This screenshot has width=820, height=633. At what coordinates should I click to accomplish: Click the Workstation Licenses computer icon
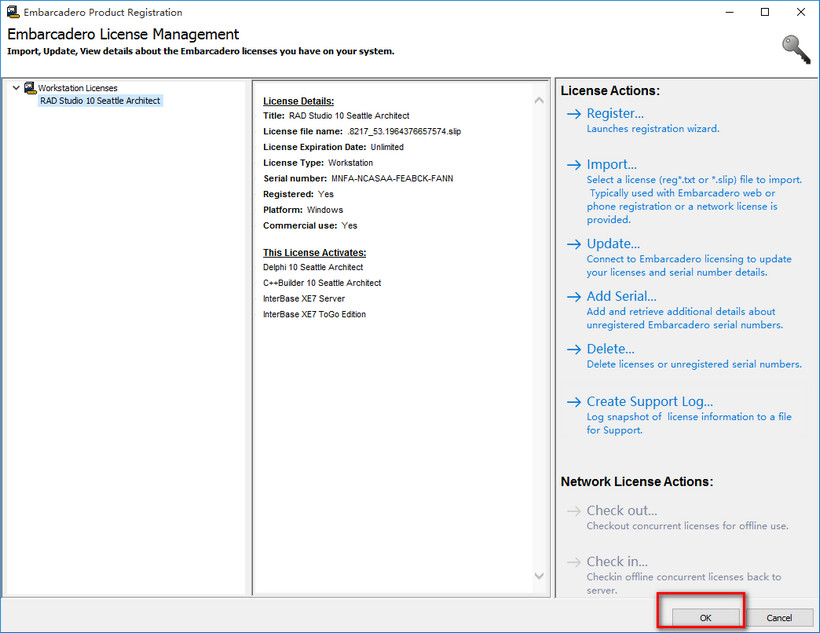(30, 88)
